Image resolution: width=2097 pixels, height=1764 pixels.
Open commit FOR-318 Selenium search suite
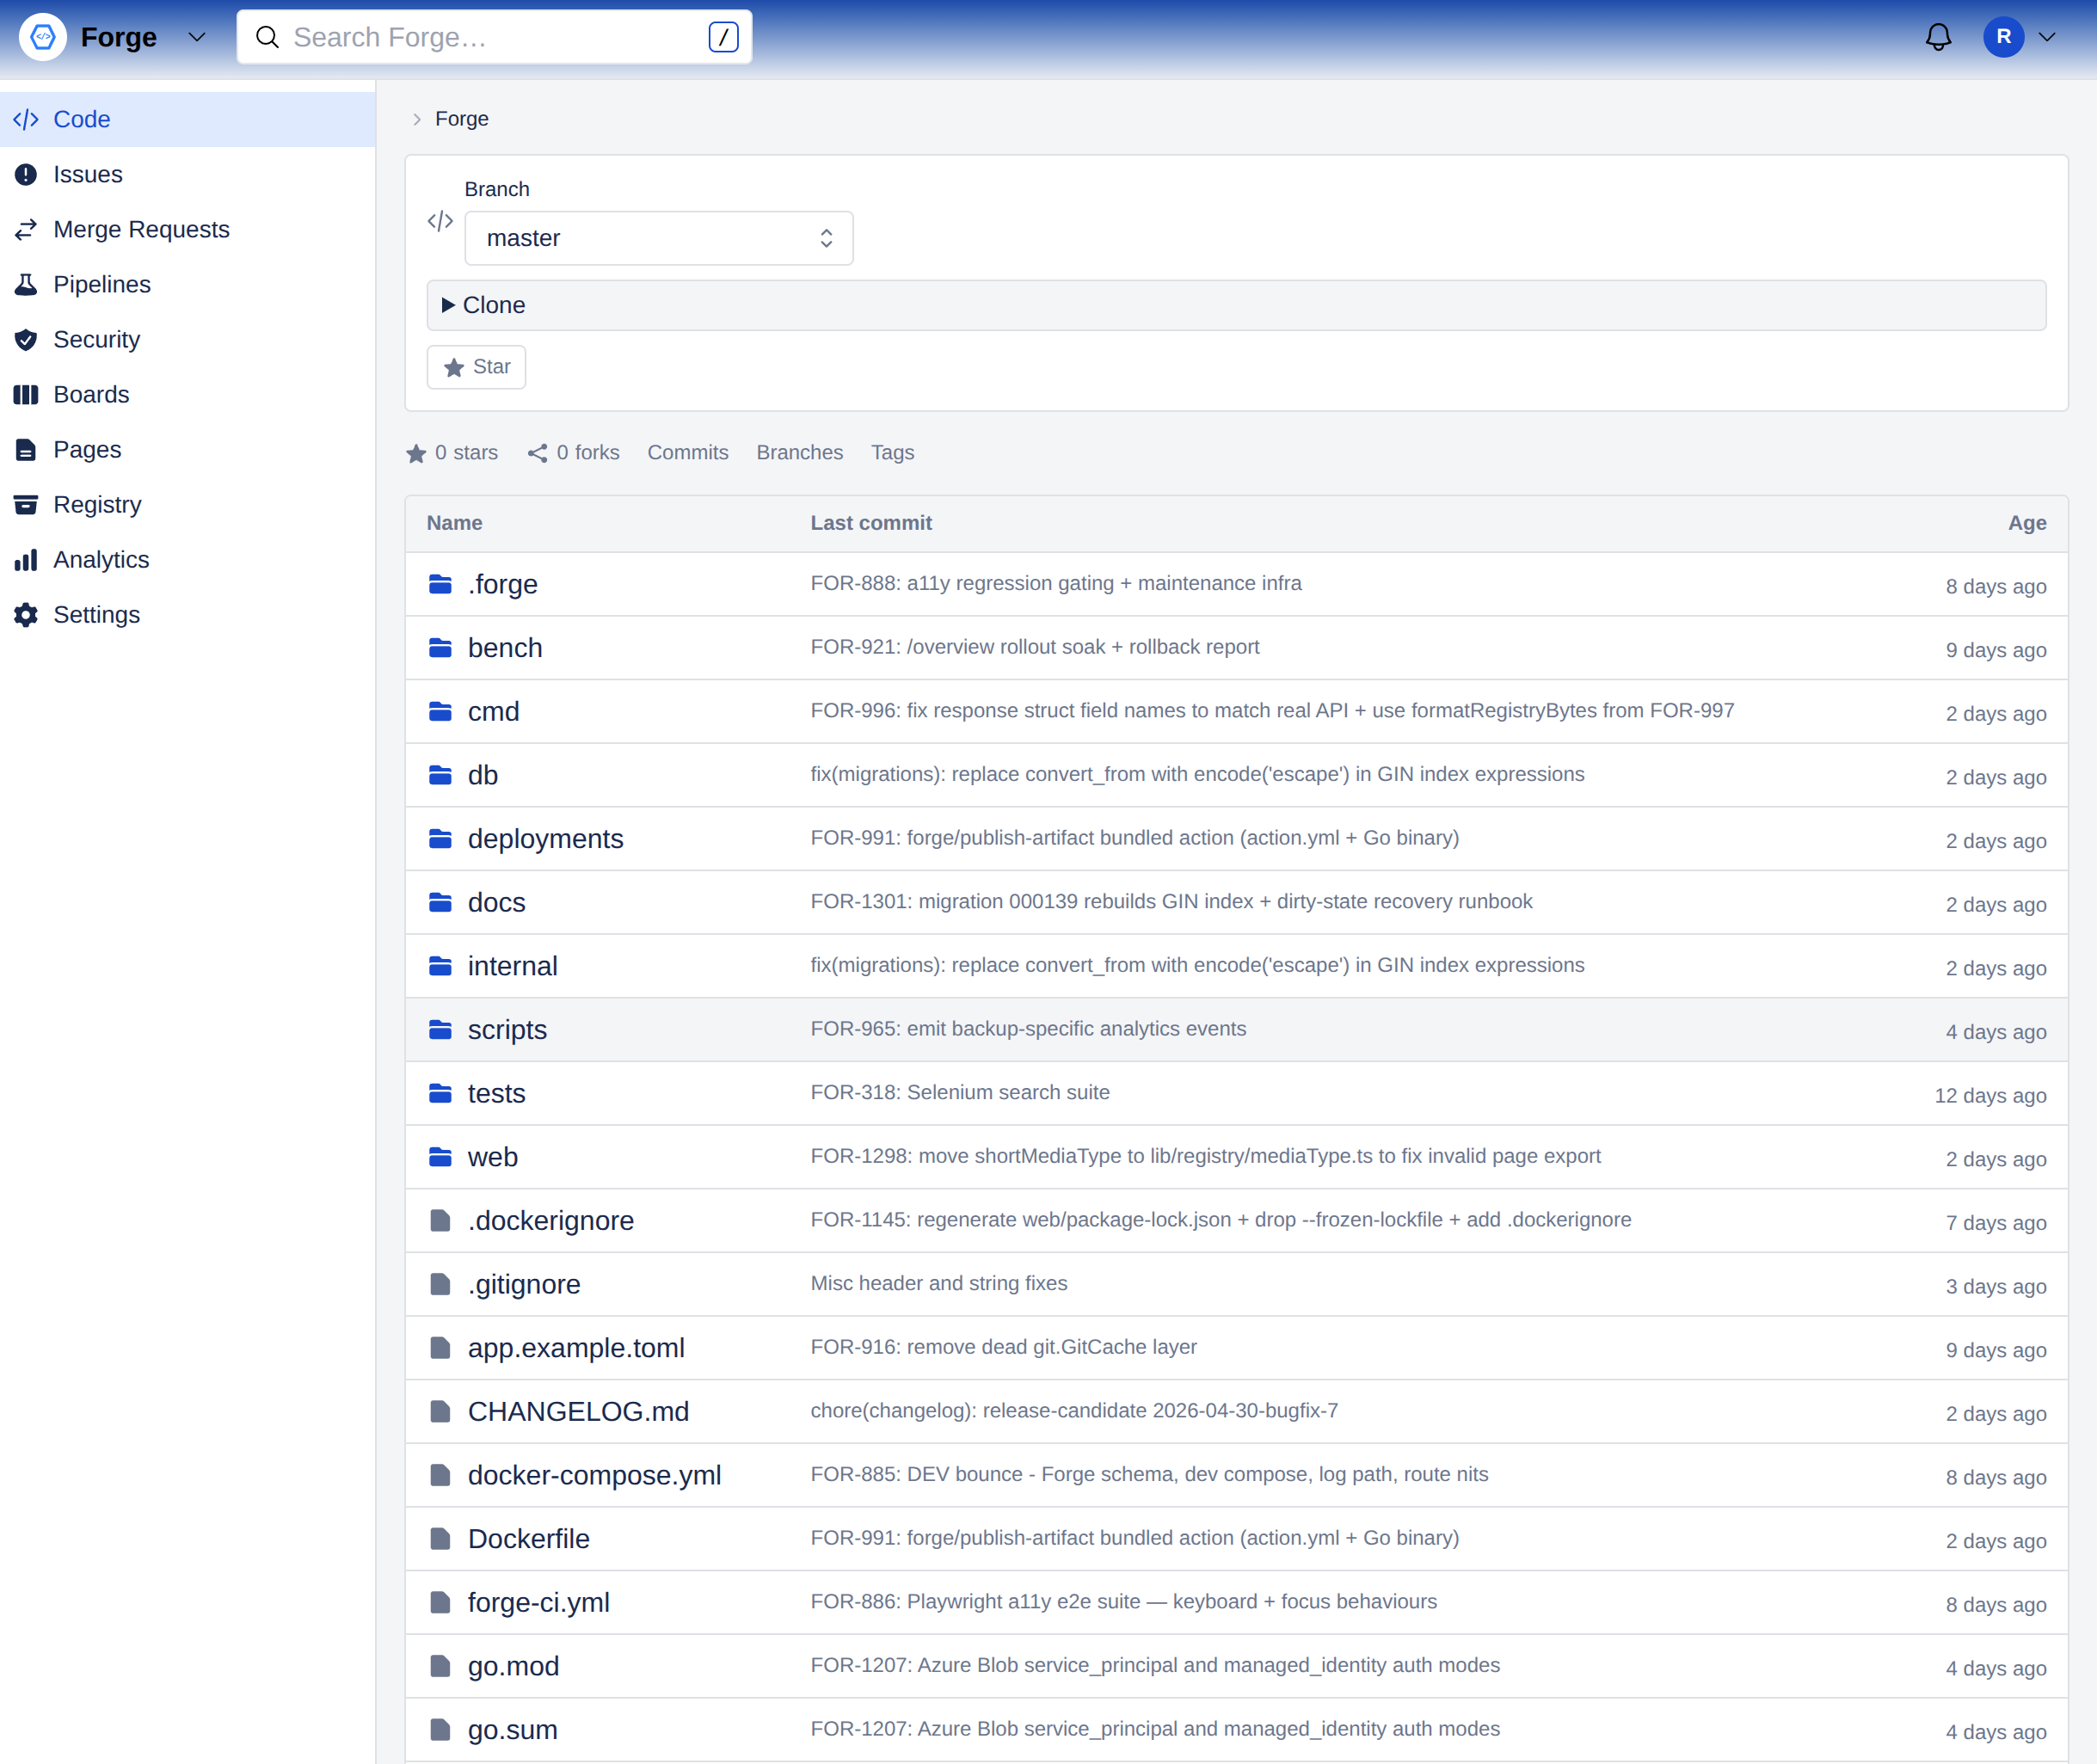[959, 1092]
